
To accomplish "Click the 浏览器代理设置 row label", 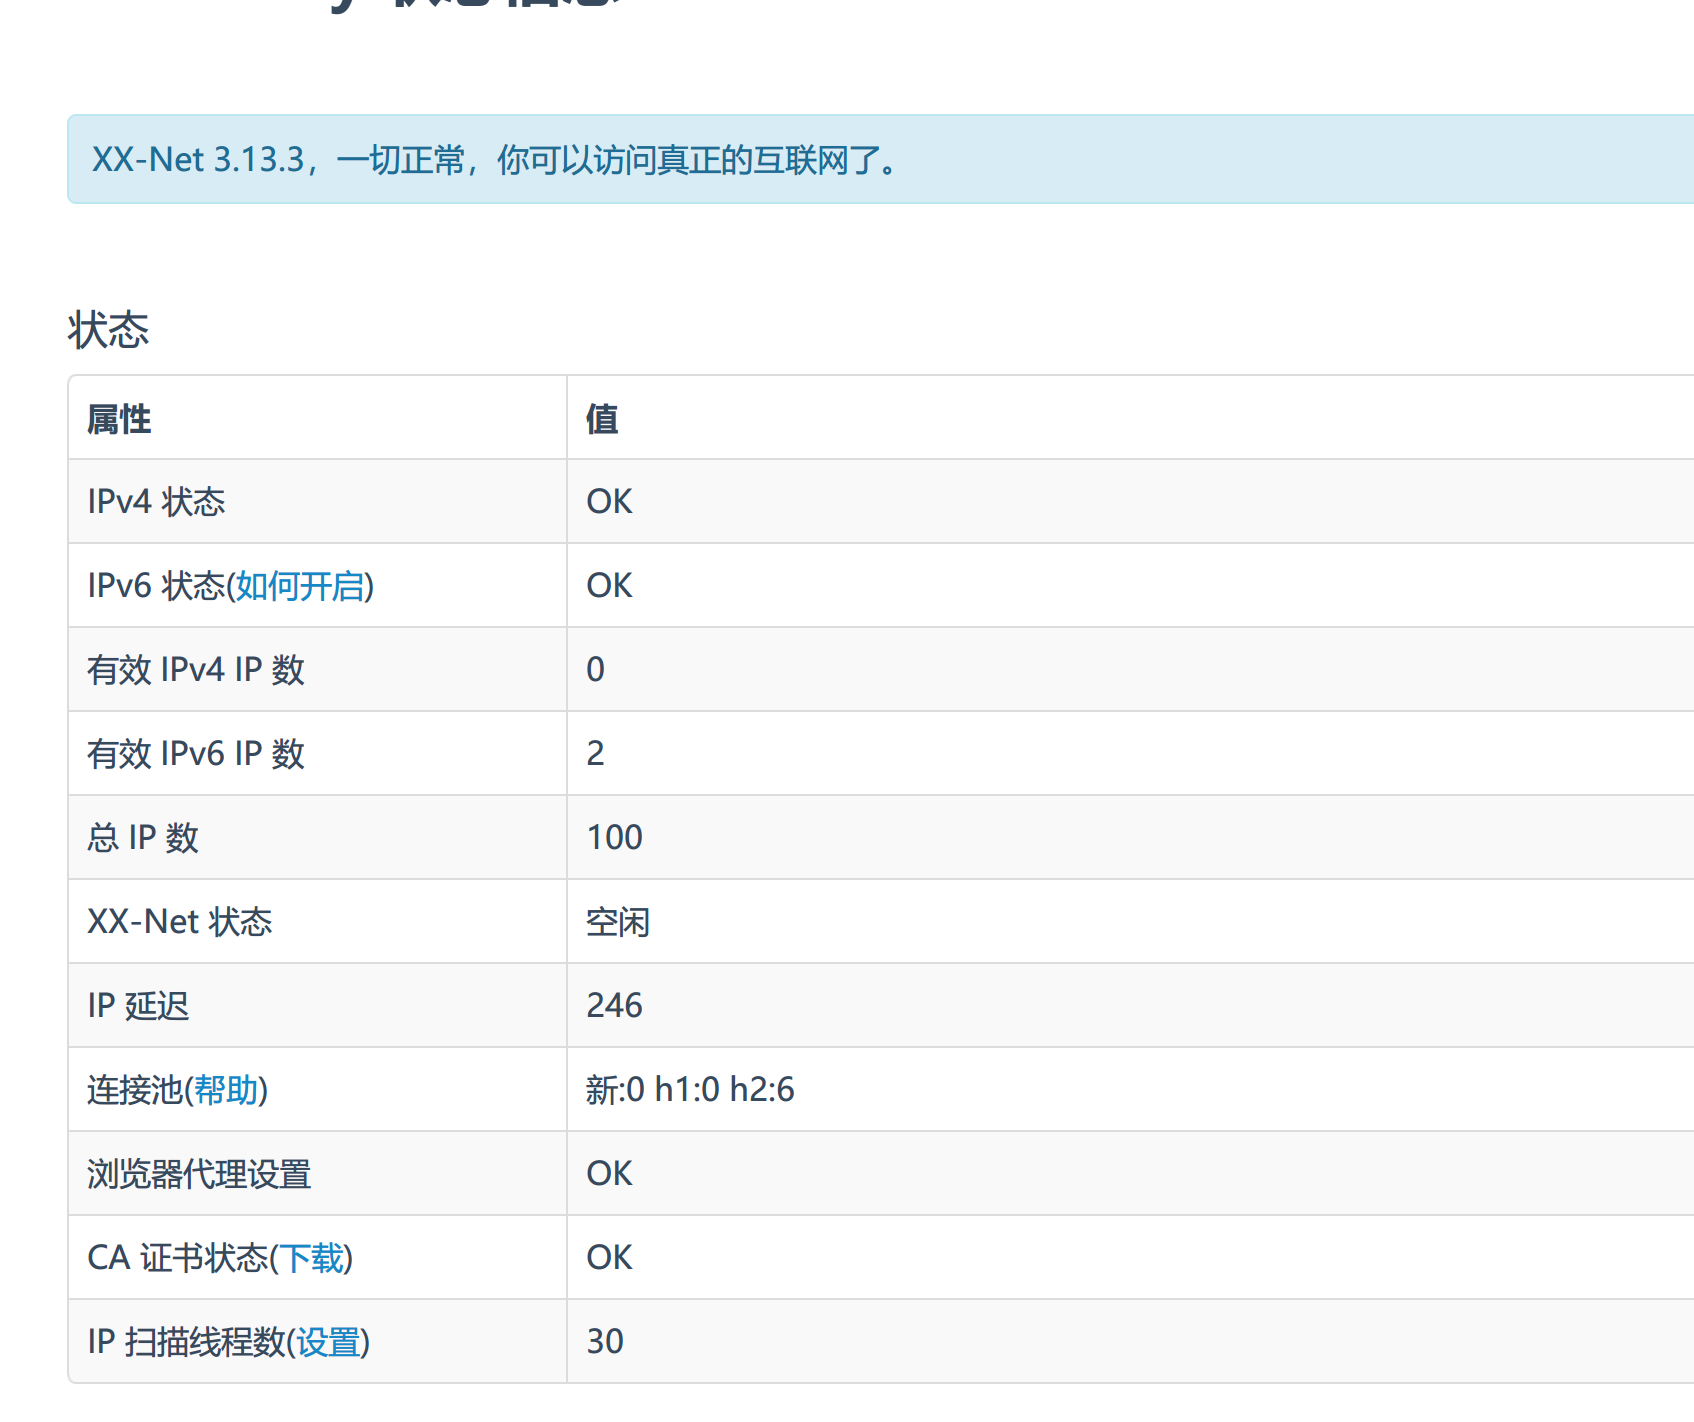I will tap(199, 1174).
